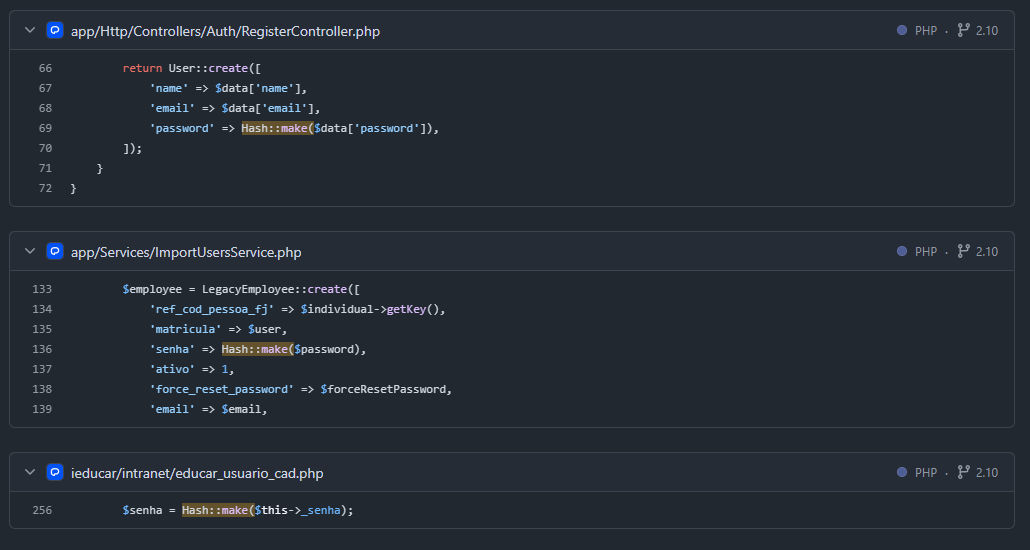The width and height of the screenshot is (1030, 550).
Task: Collapse the ImportUsersService.php result chevron
Action: click(30, 252)
